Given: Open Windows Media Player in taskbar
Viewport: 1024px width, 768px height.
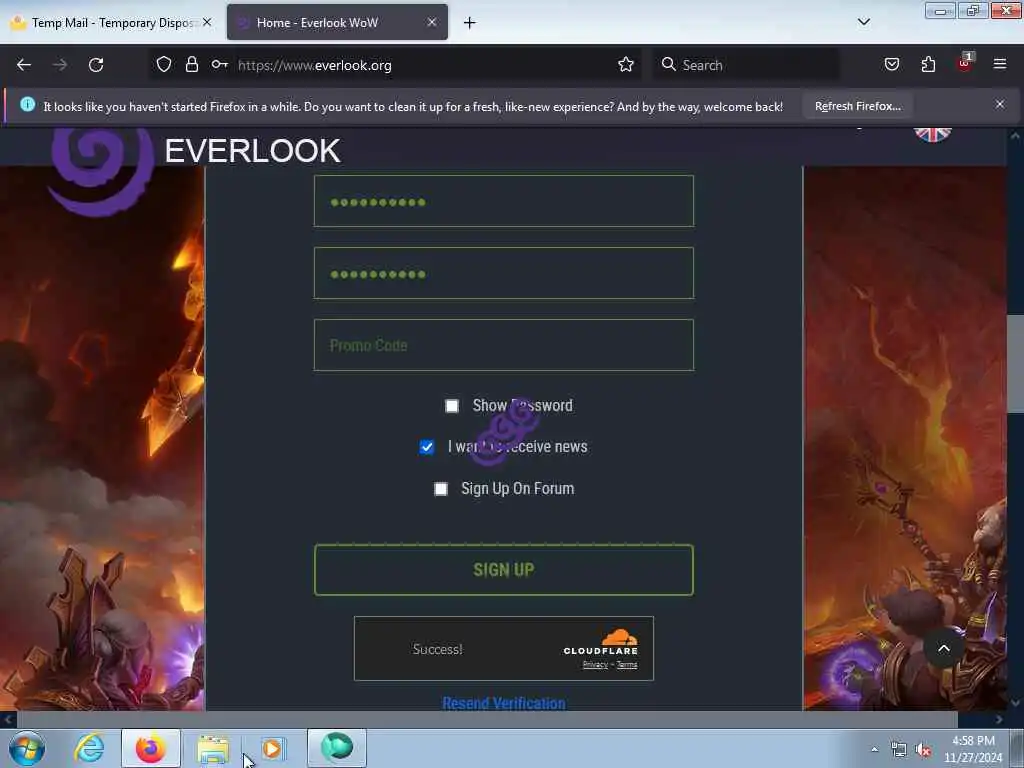Looking at the screenshot, I should pos(273,748).
